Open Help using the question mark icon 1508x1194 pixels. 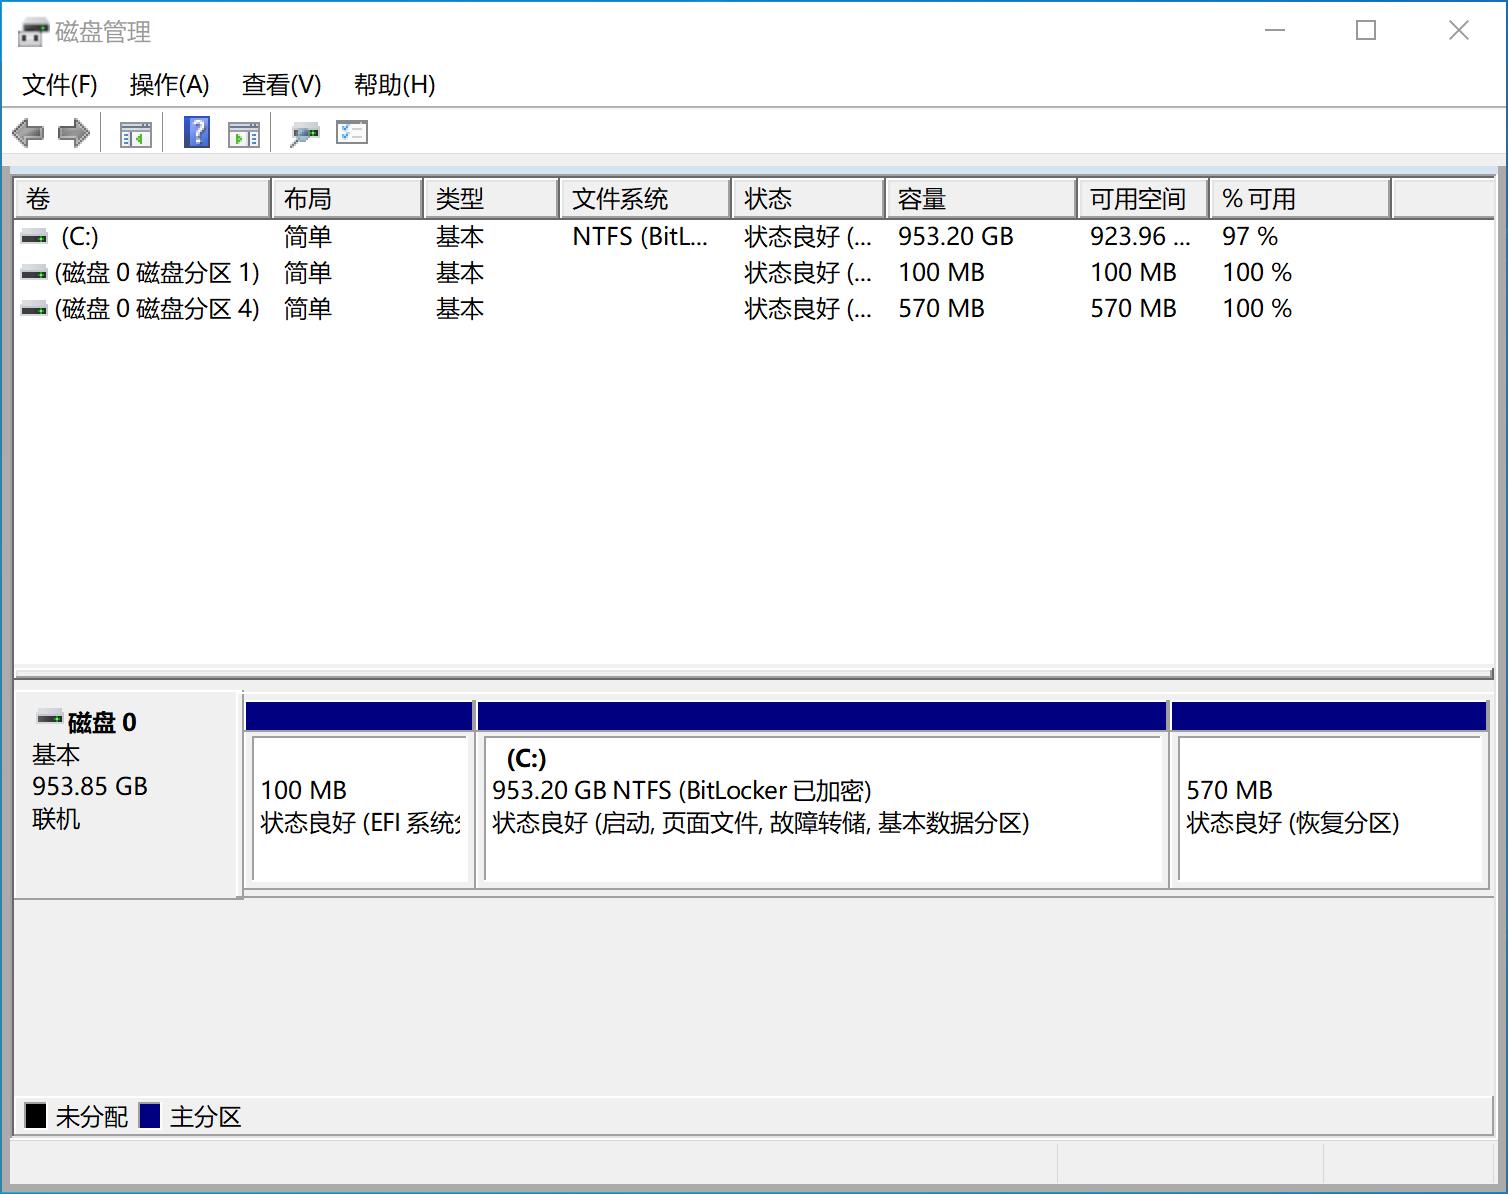(195, 132)
